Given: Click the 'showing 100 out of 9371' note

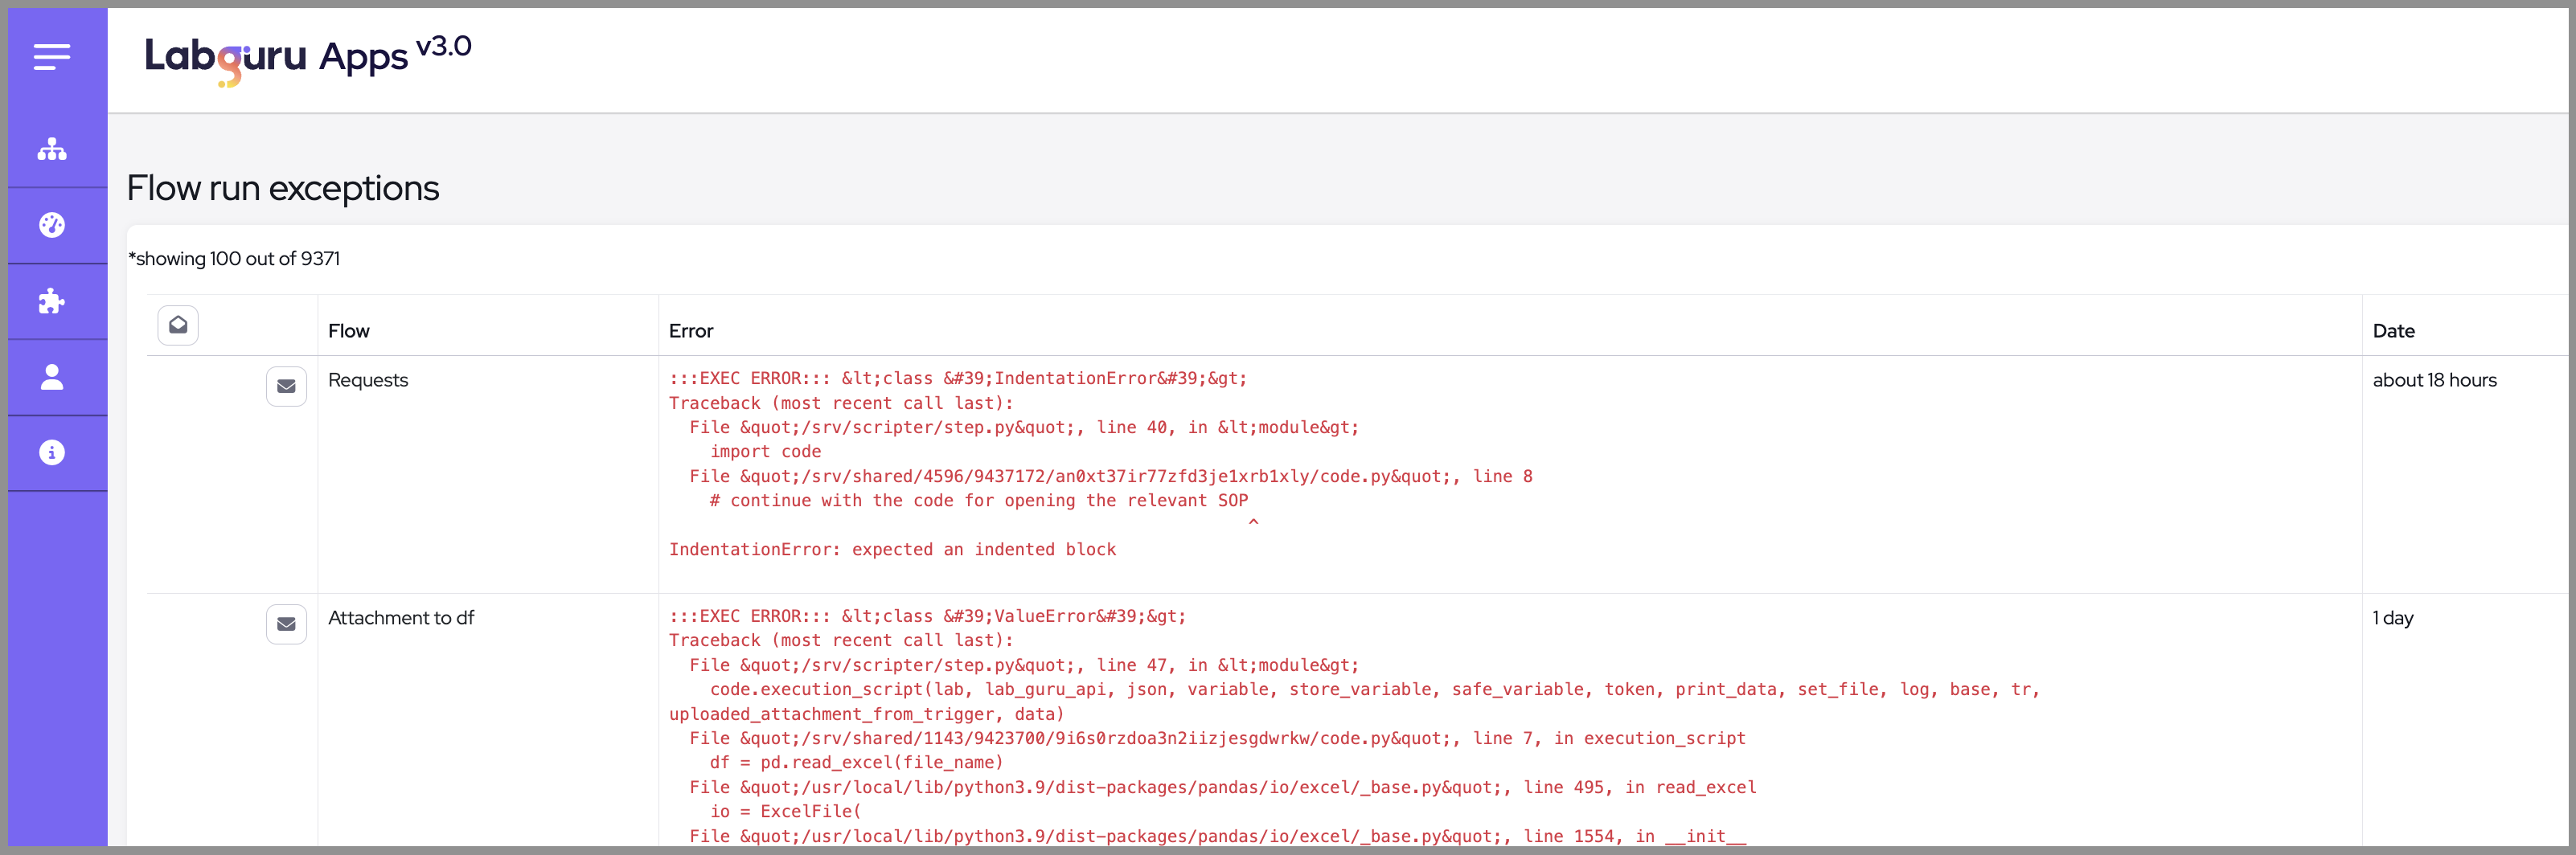Looking at the screenshot, I should [x=234, y=259].
